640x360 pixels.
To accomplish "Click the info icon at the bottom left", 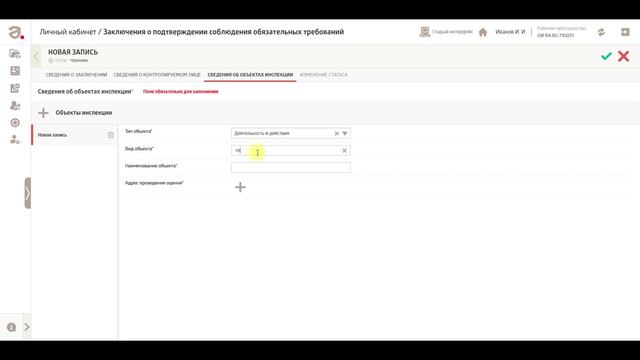I will (11, 327).
